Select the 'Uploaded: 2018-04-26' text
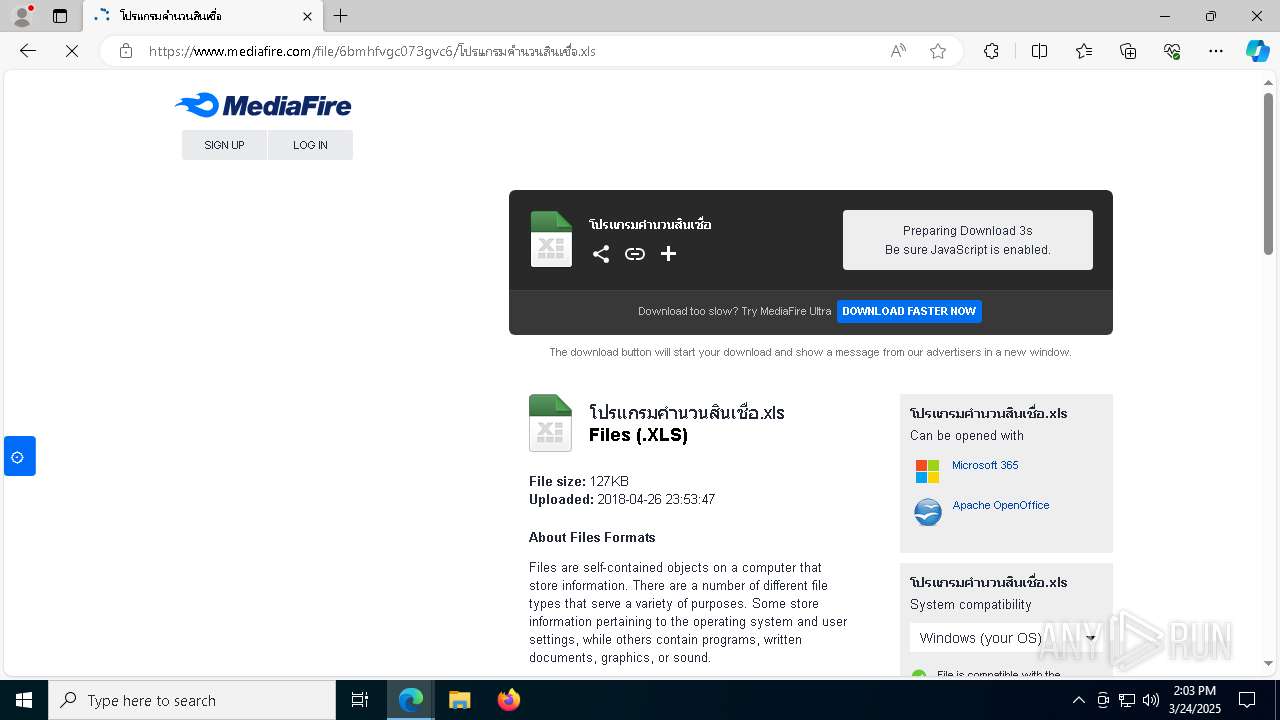 click(622, 499)
